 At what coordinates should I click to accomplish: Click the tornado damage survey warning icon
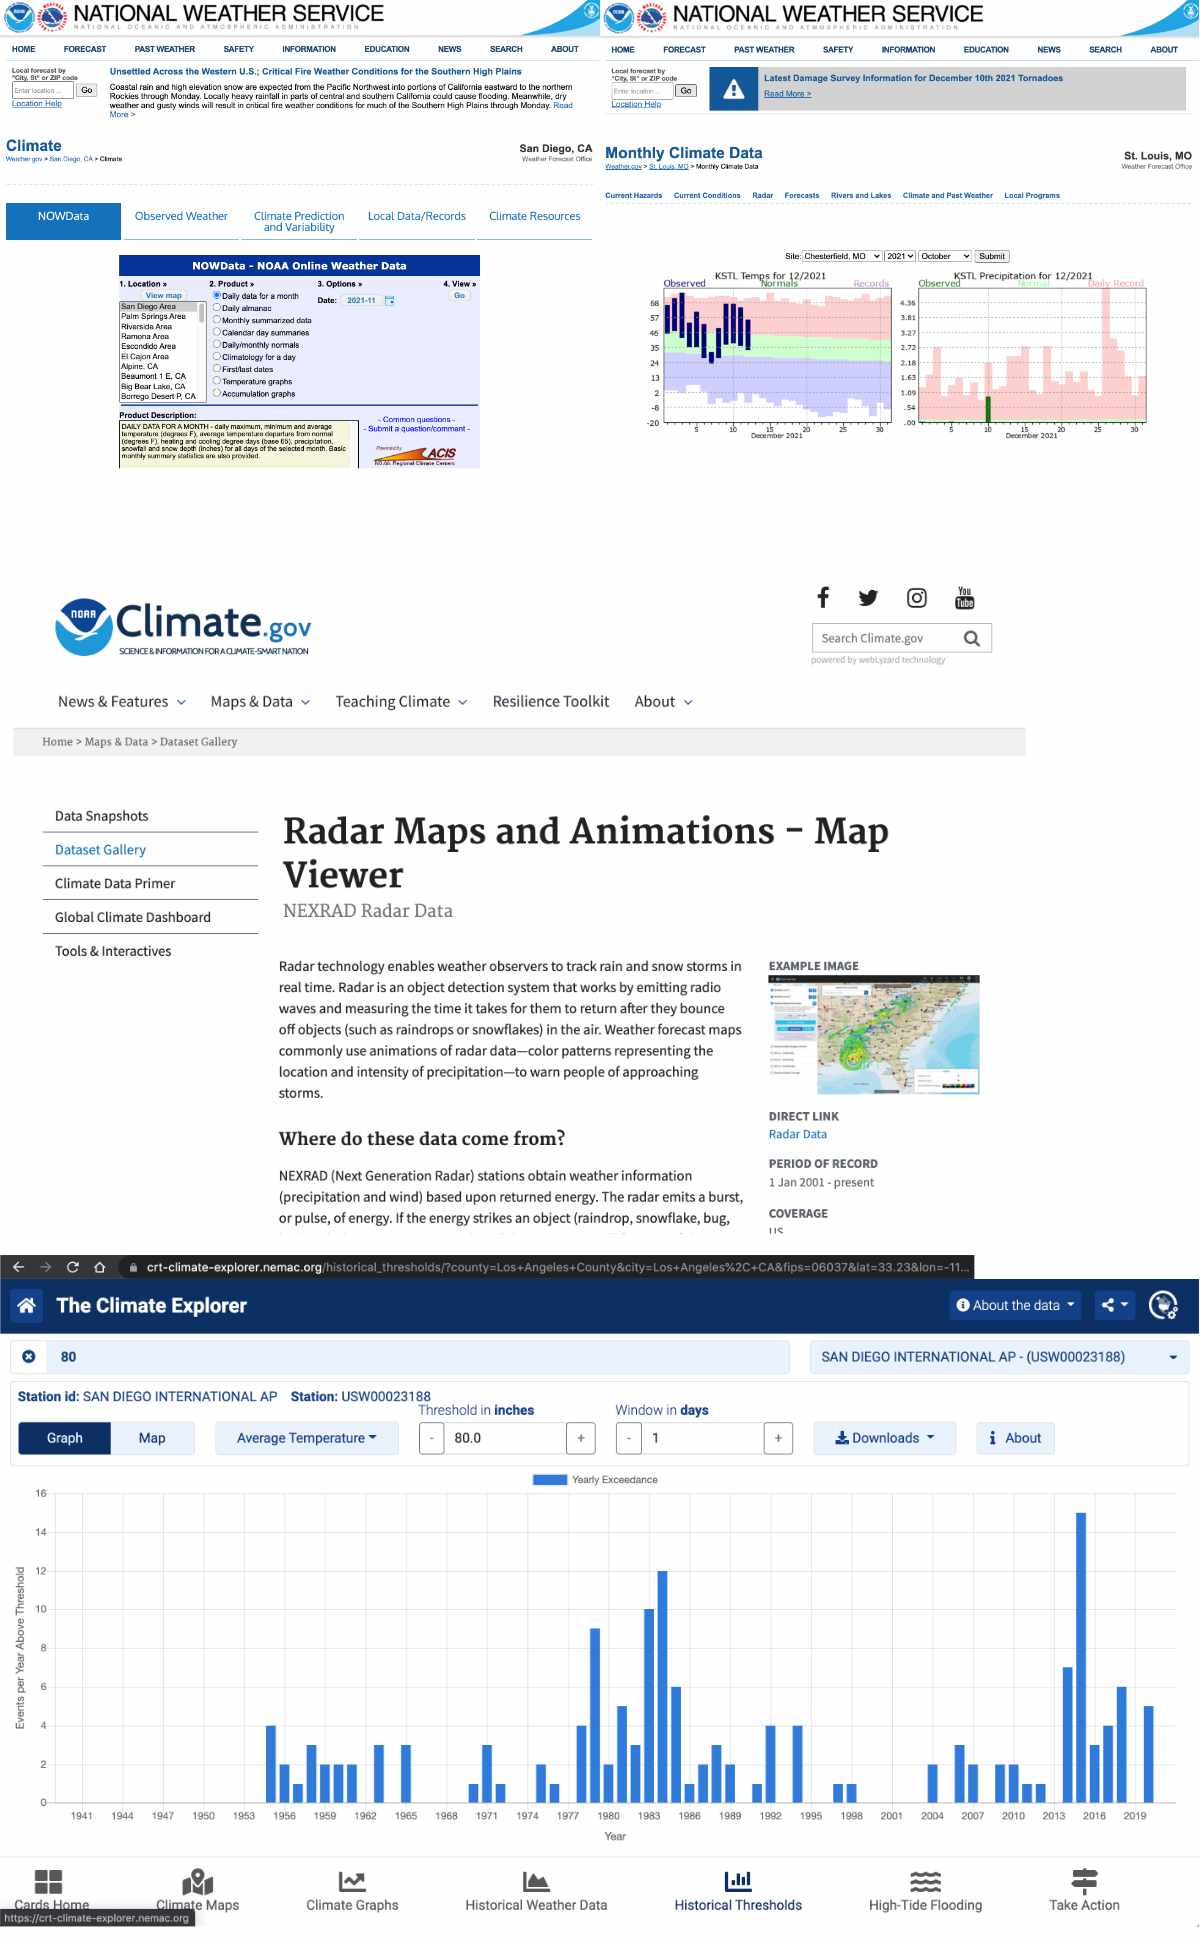734,89
